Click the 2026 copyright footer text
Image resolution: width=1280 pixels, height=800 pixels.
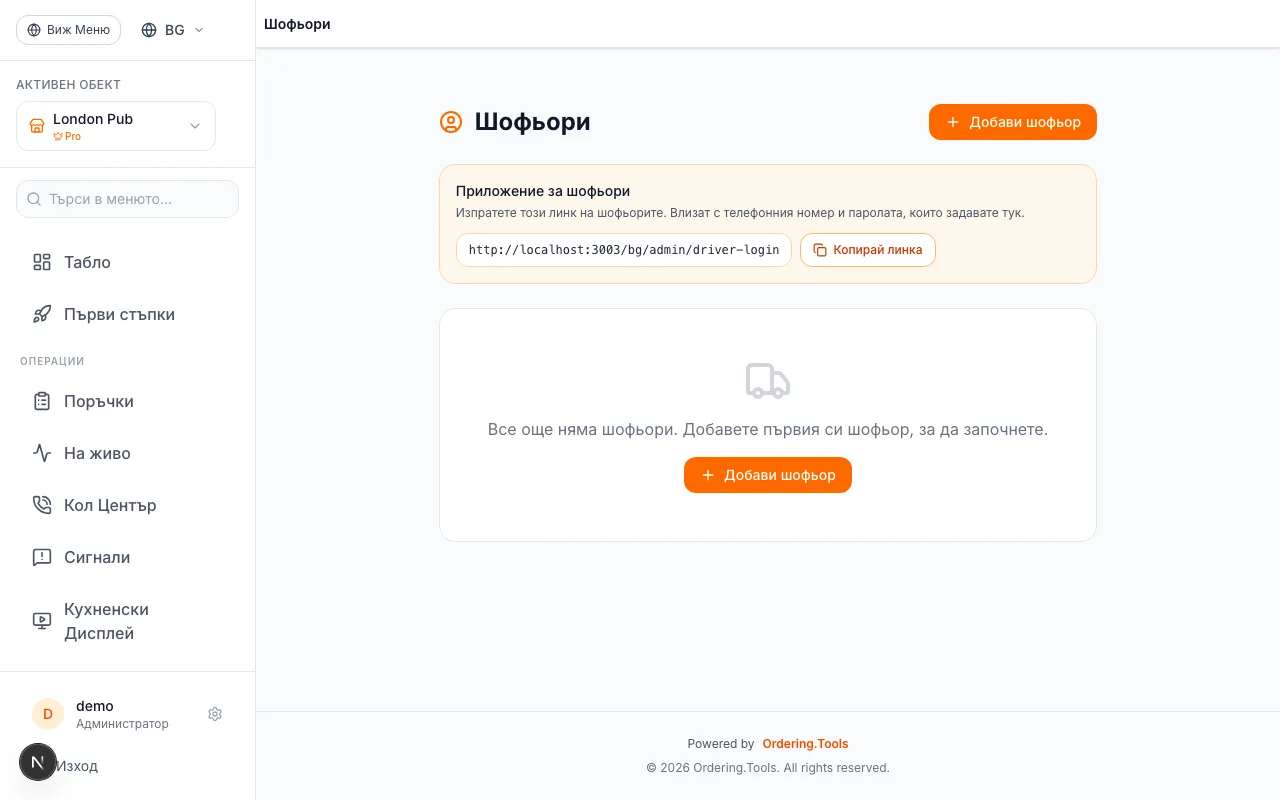tap(768, 768)
